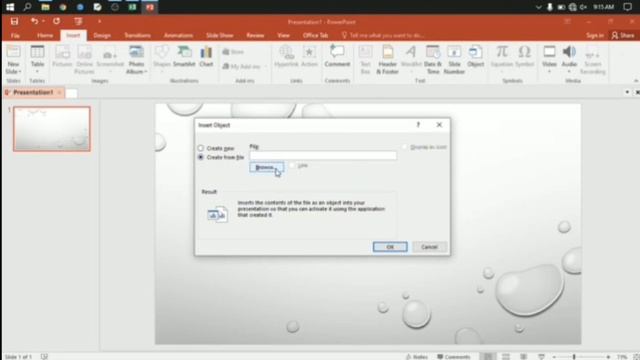The width and height of the screenshot is (640, 360).
Task: Insert a Hyperlink
Action: [286, 56]
